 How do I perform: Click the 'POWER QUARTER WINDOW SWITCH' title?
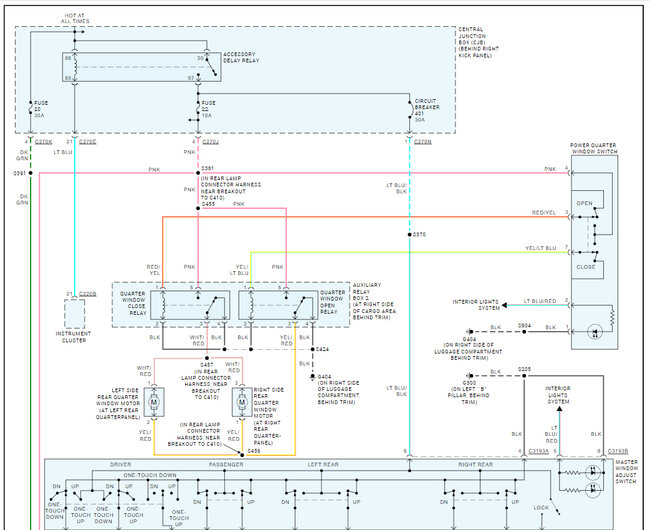pos(594,148)
